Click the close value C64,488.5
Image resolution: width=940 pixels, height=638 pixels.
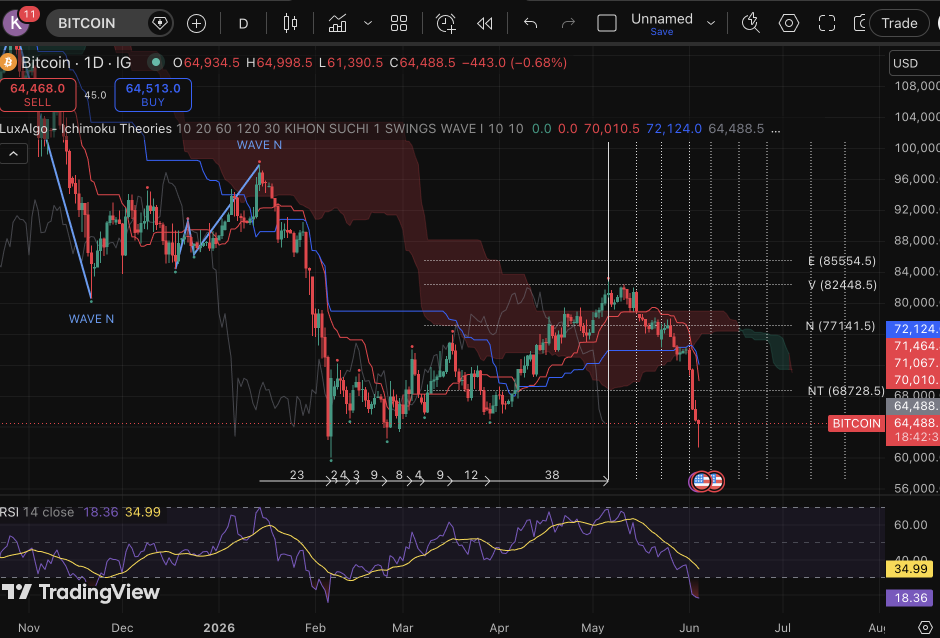click(423, 62)
